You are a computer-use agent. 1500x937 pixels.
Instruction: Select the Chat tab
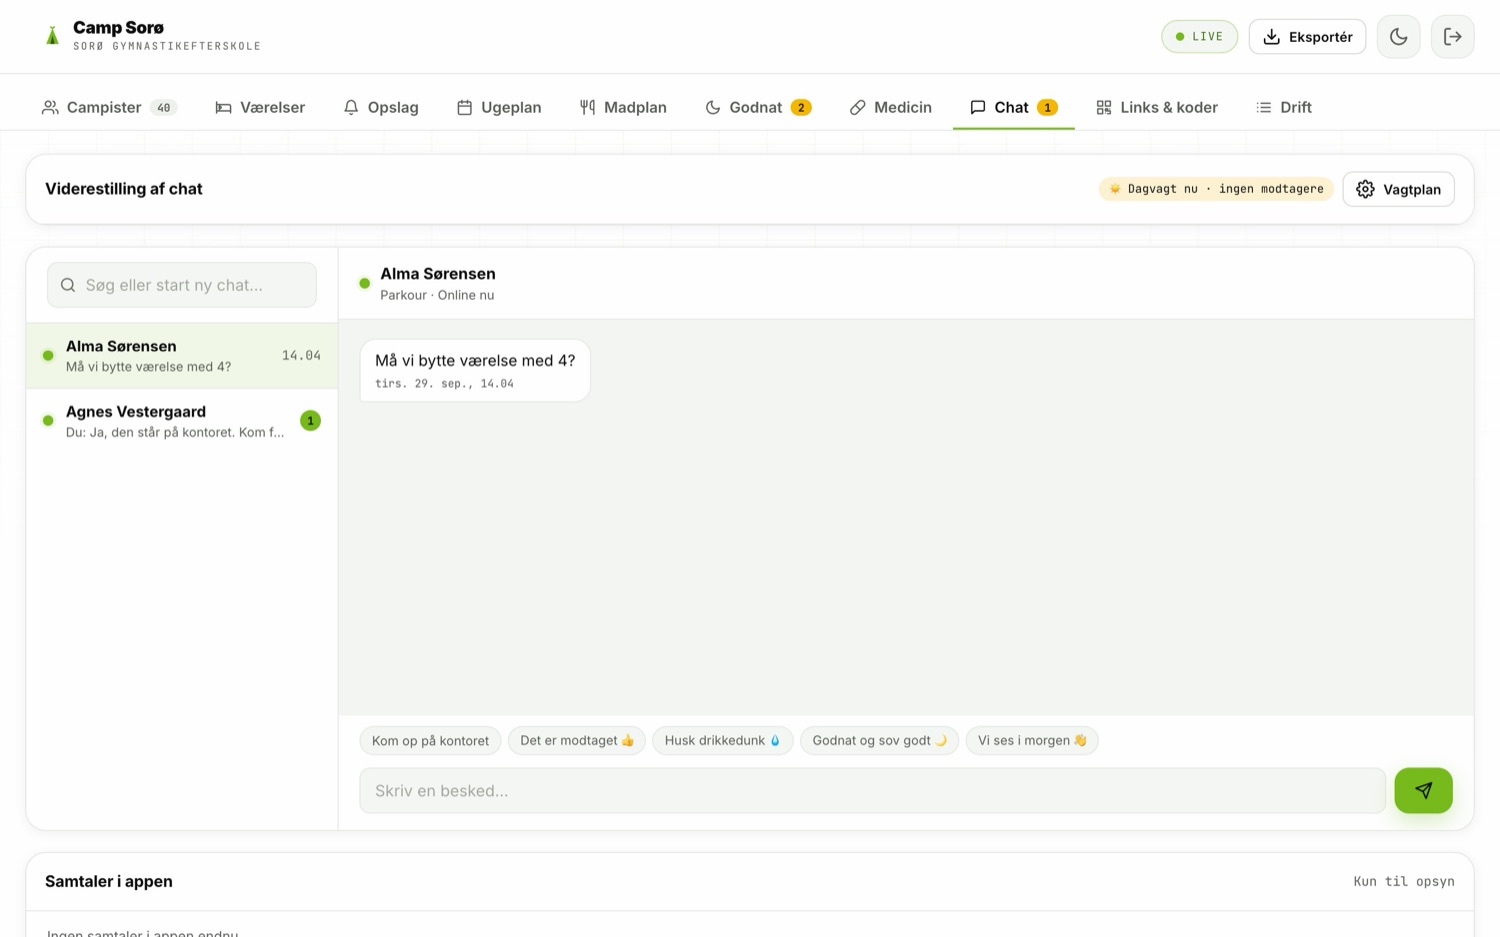(1014, 107)
